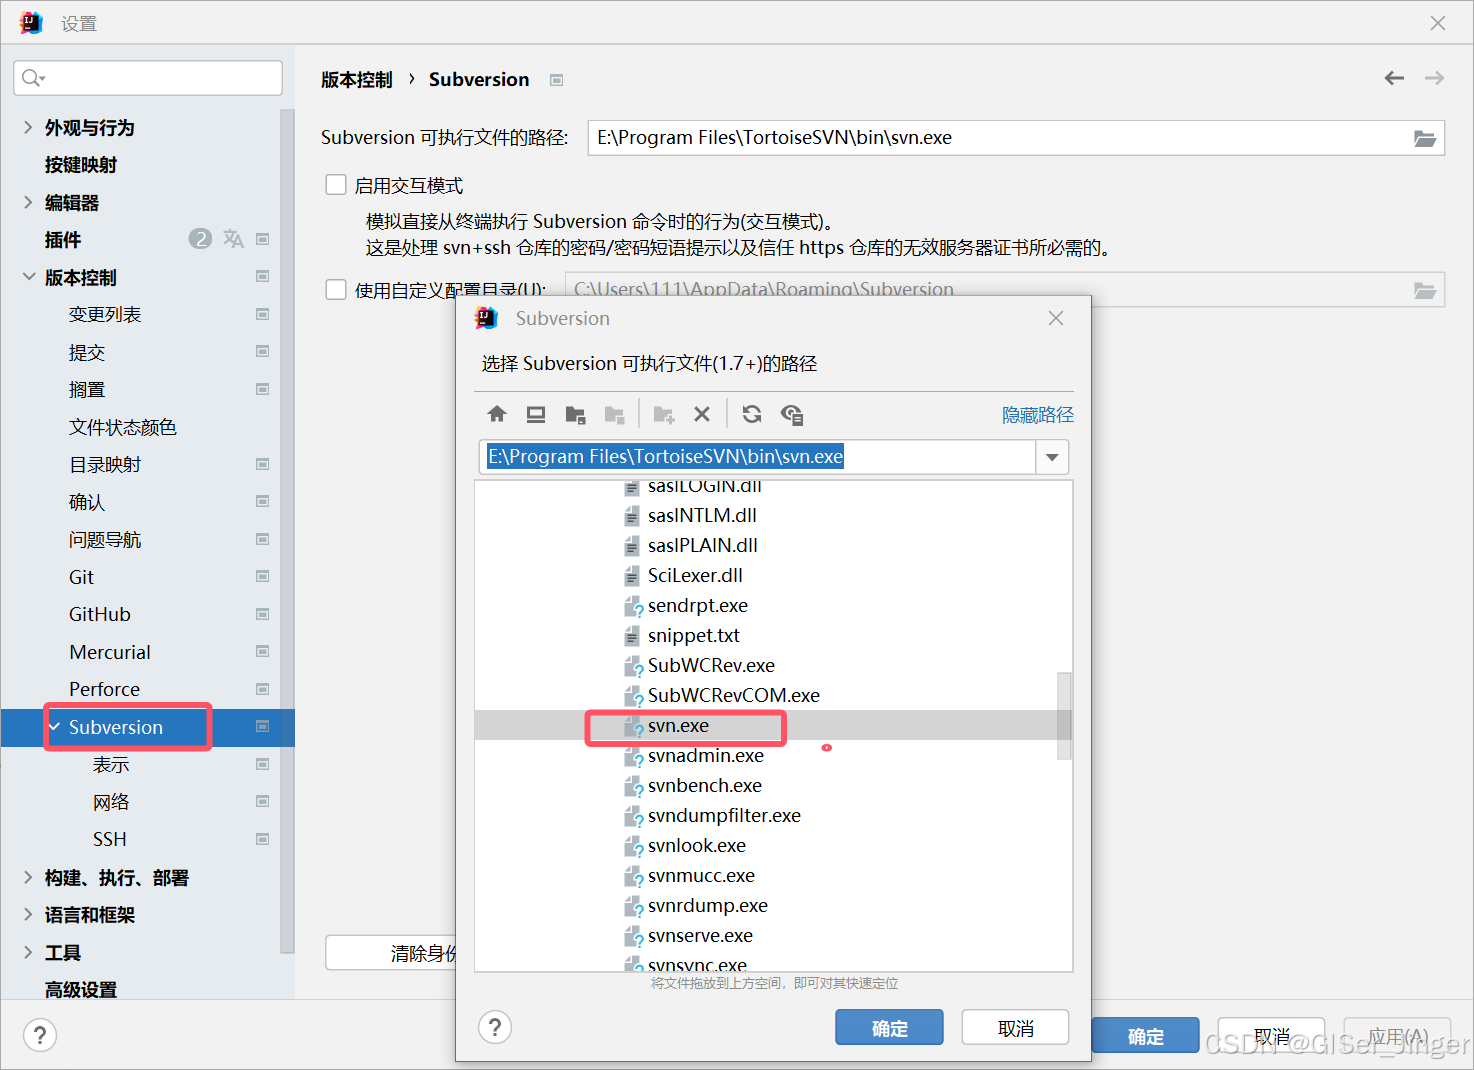Select 插件 in settings tree
1474x1070 pixels.
[x=63, y=240]
